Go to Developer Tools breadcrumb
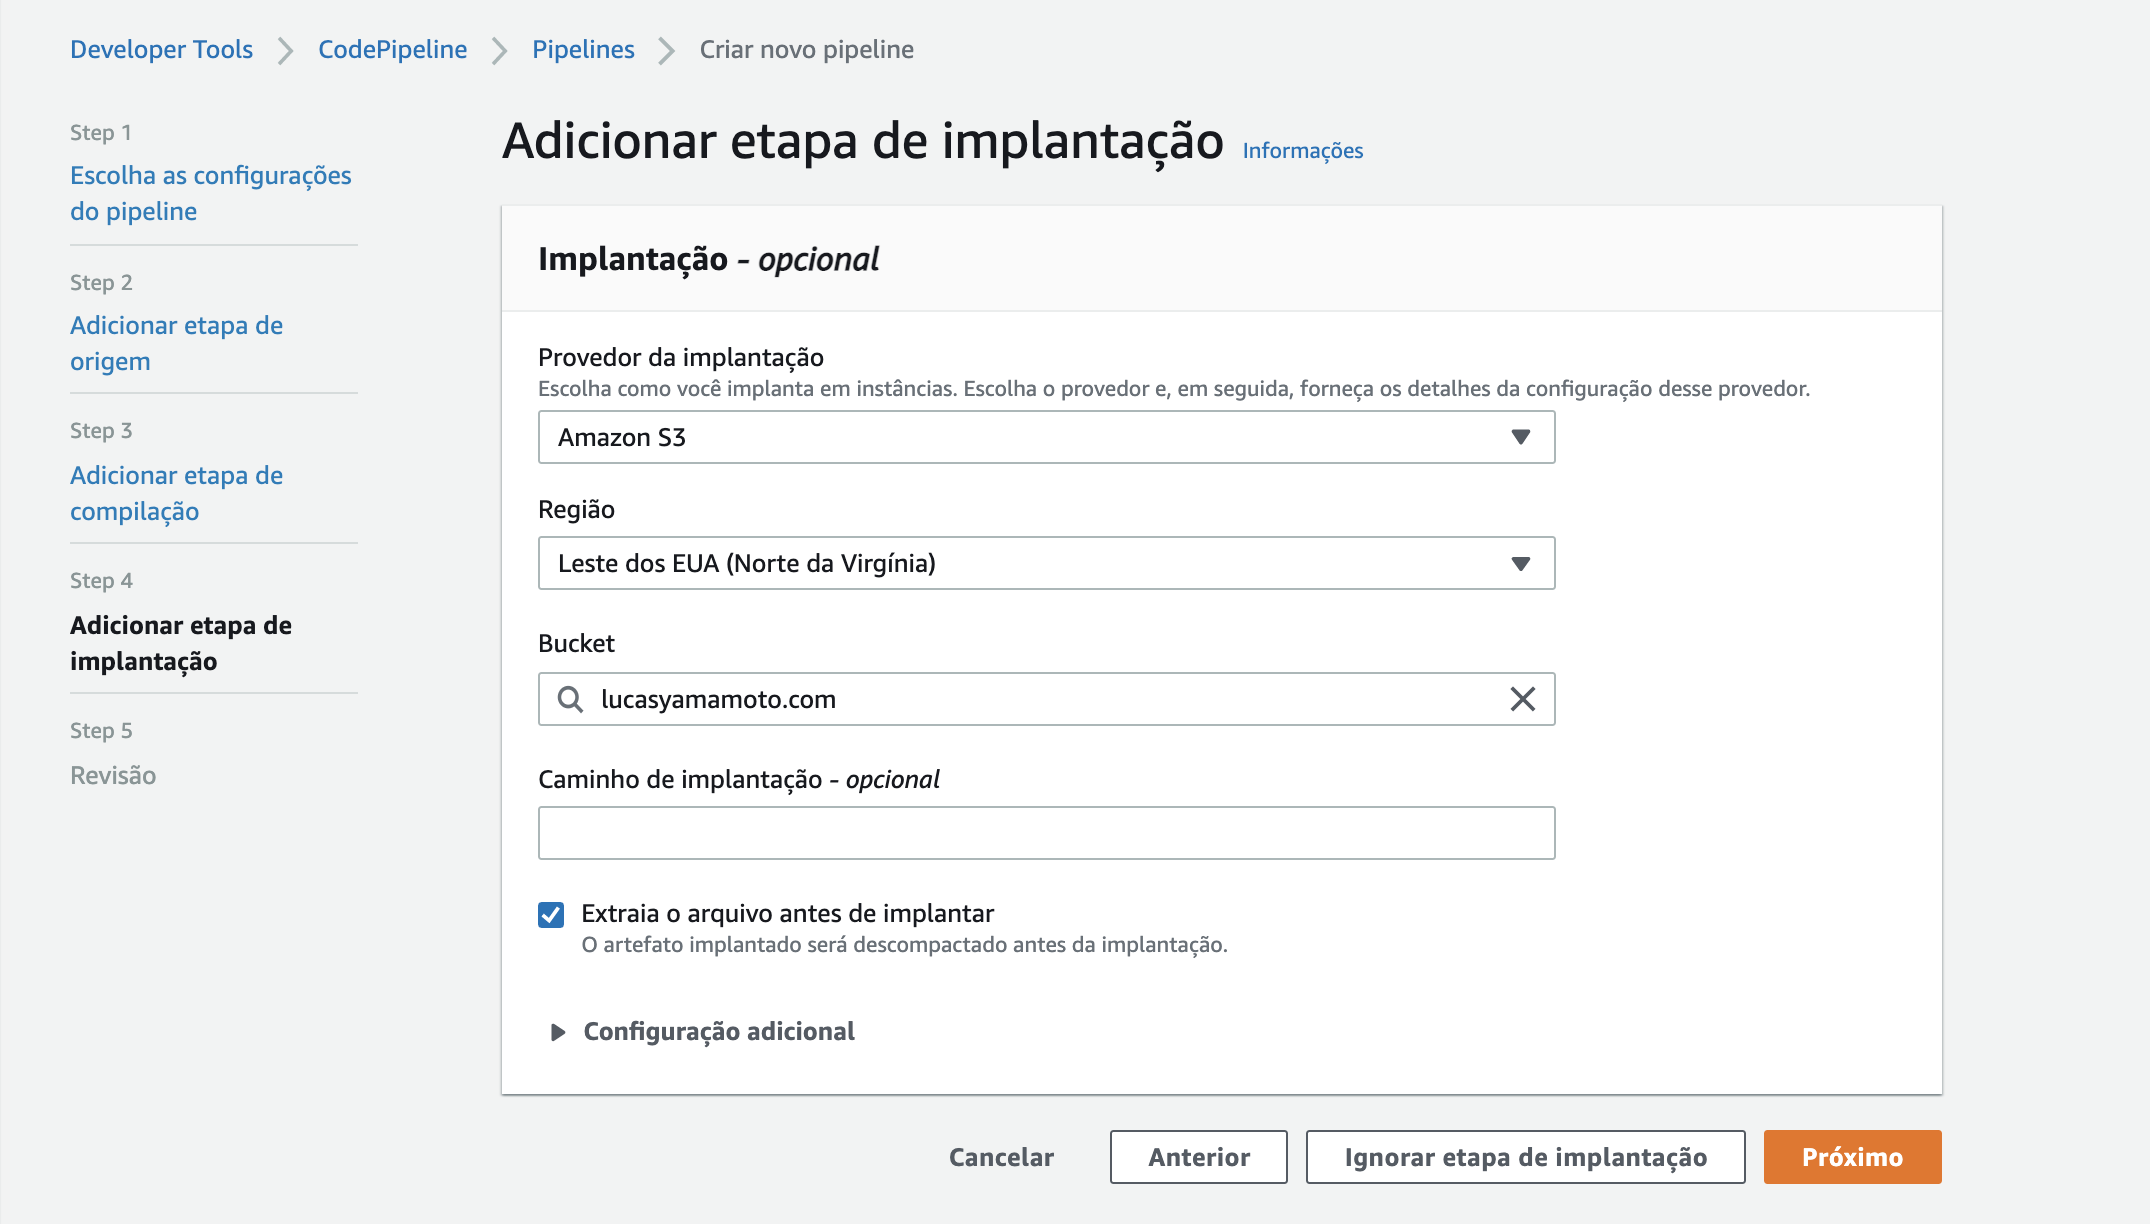 [x=161, y=49]
